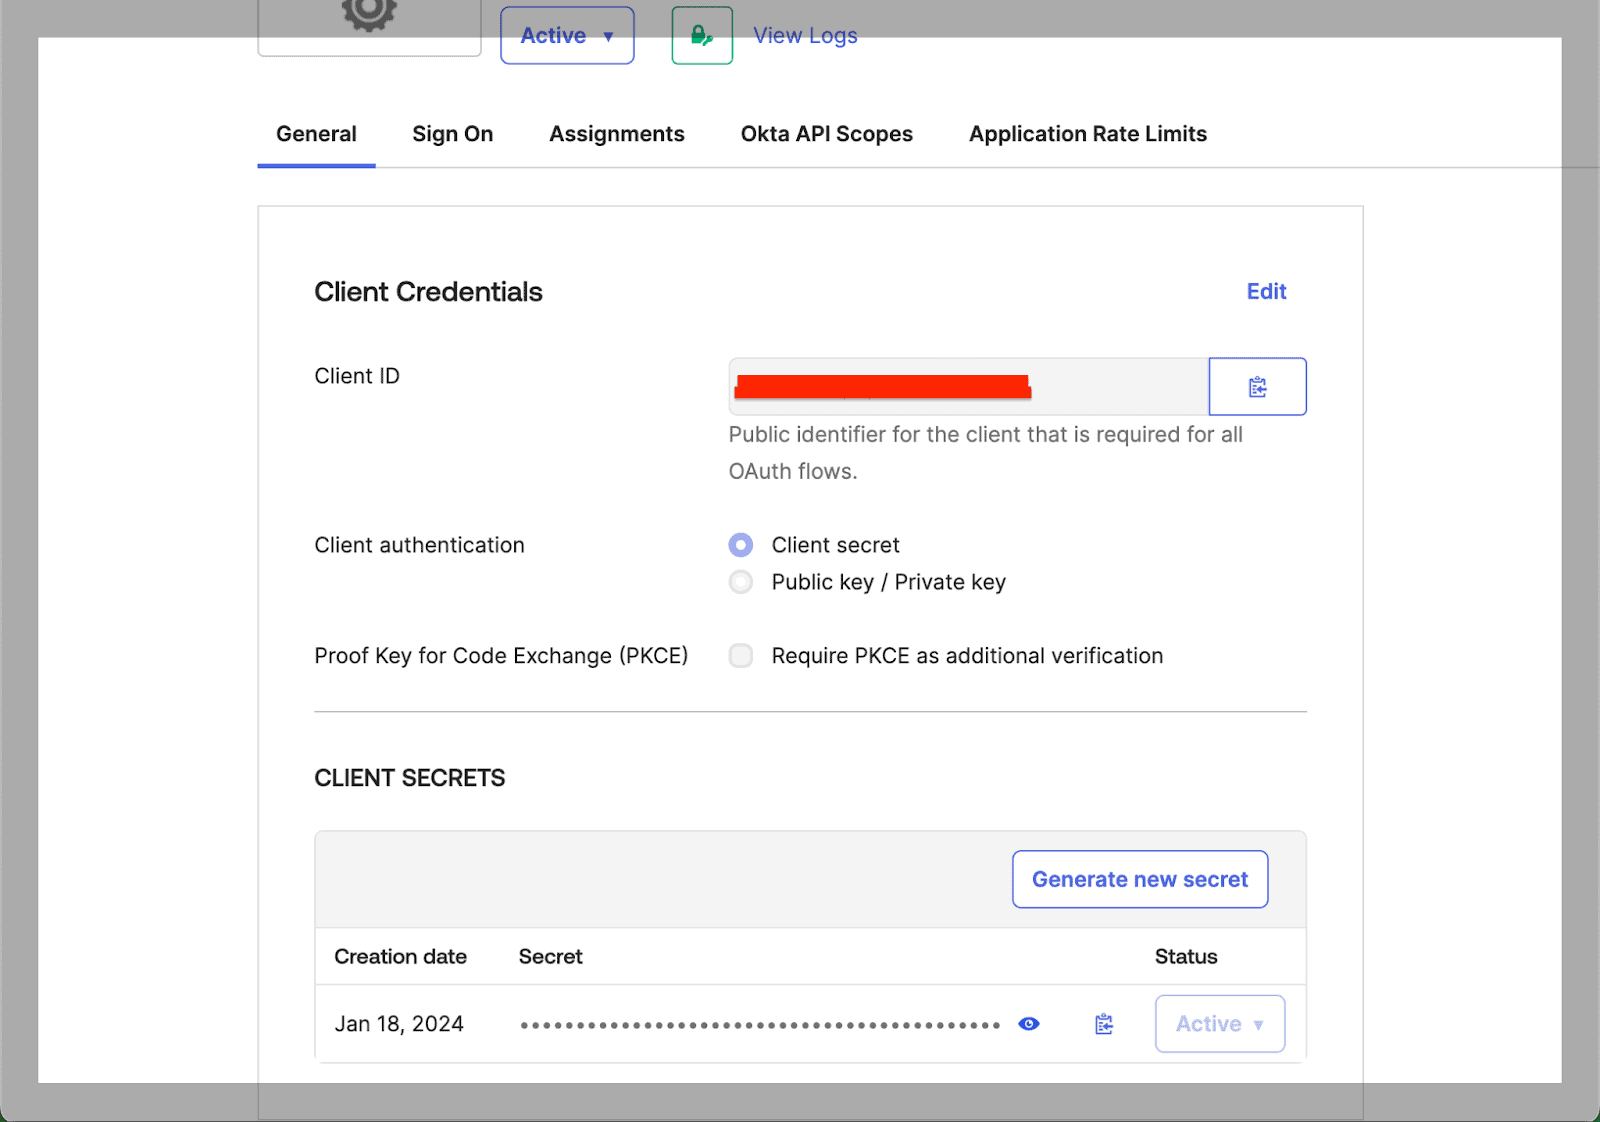1600x1122 pixels.
Task: Open the Application Rate Limits tab
Action: click(1087, 133)
